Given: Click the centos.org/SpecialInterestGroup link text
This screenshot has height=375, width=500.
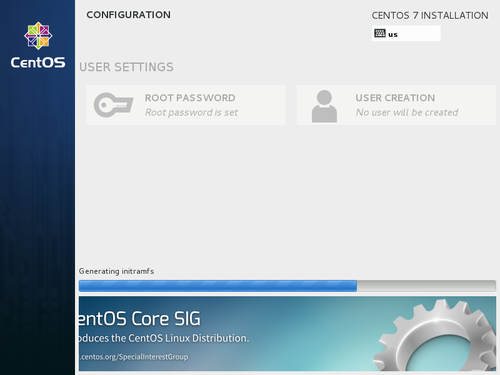Looking at the screenshot, I should 134,357.
